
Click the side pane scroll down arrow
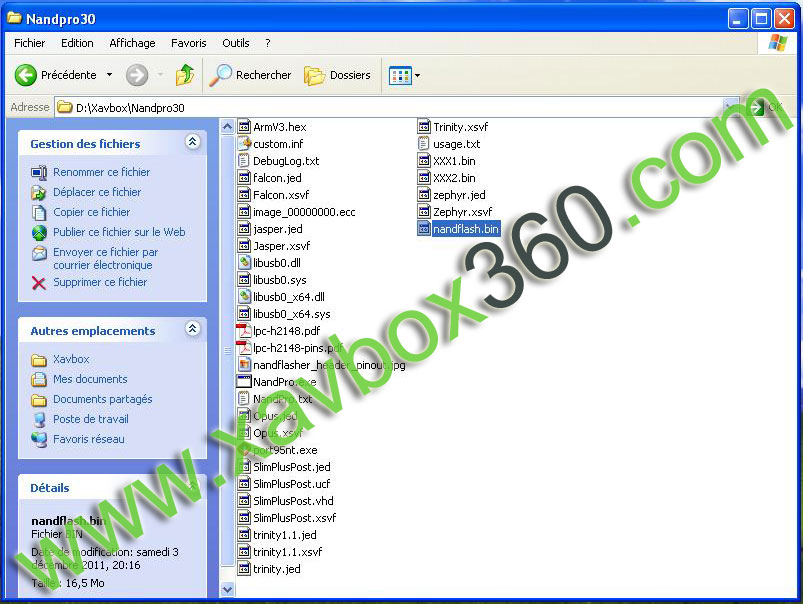click(227, 590)
